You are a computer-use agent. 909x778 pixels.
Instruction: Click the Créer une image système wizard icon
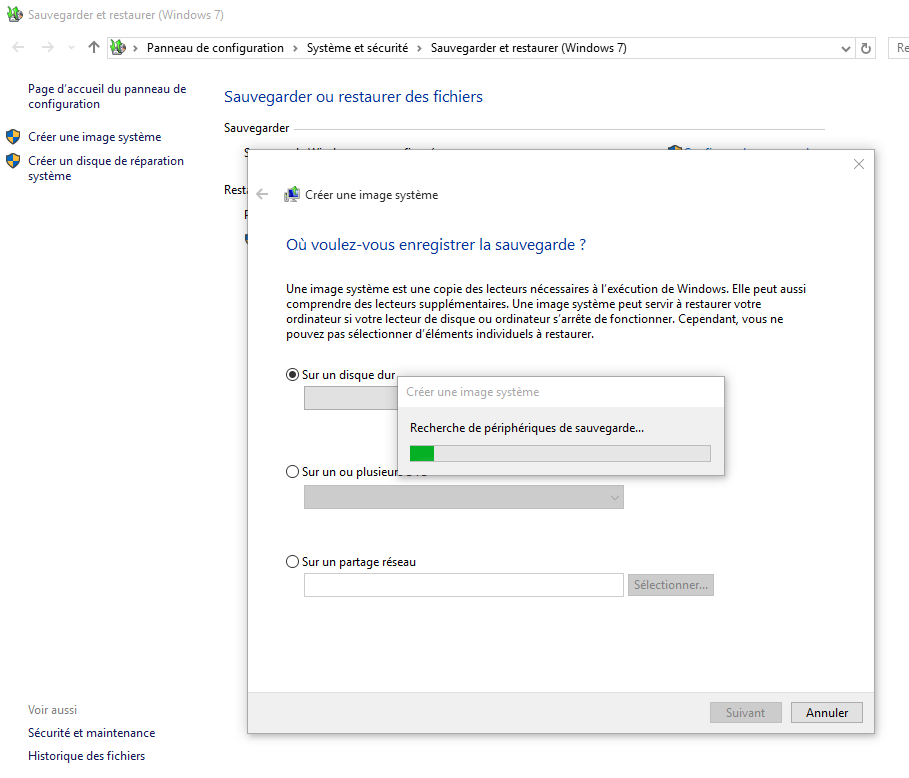coord(292,195)
